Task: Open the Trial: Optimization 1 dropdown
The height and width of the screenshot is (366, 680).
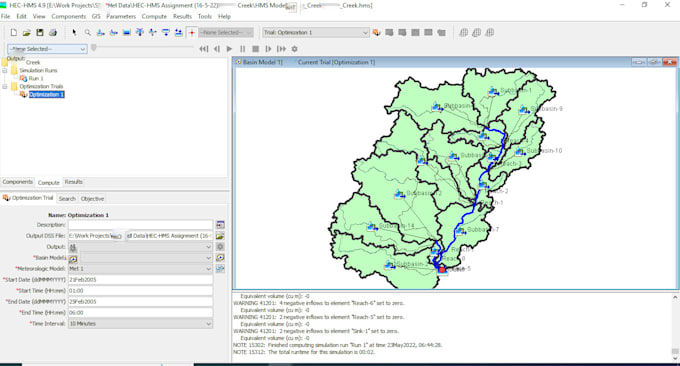Action: [316, 33]
